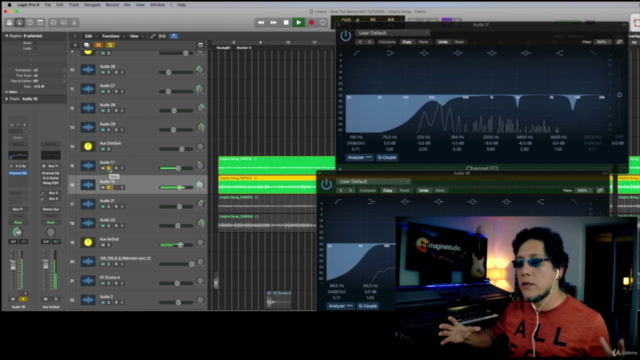Open the Window menu
640x360 pixels.
tap(157, 5)
